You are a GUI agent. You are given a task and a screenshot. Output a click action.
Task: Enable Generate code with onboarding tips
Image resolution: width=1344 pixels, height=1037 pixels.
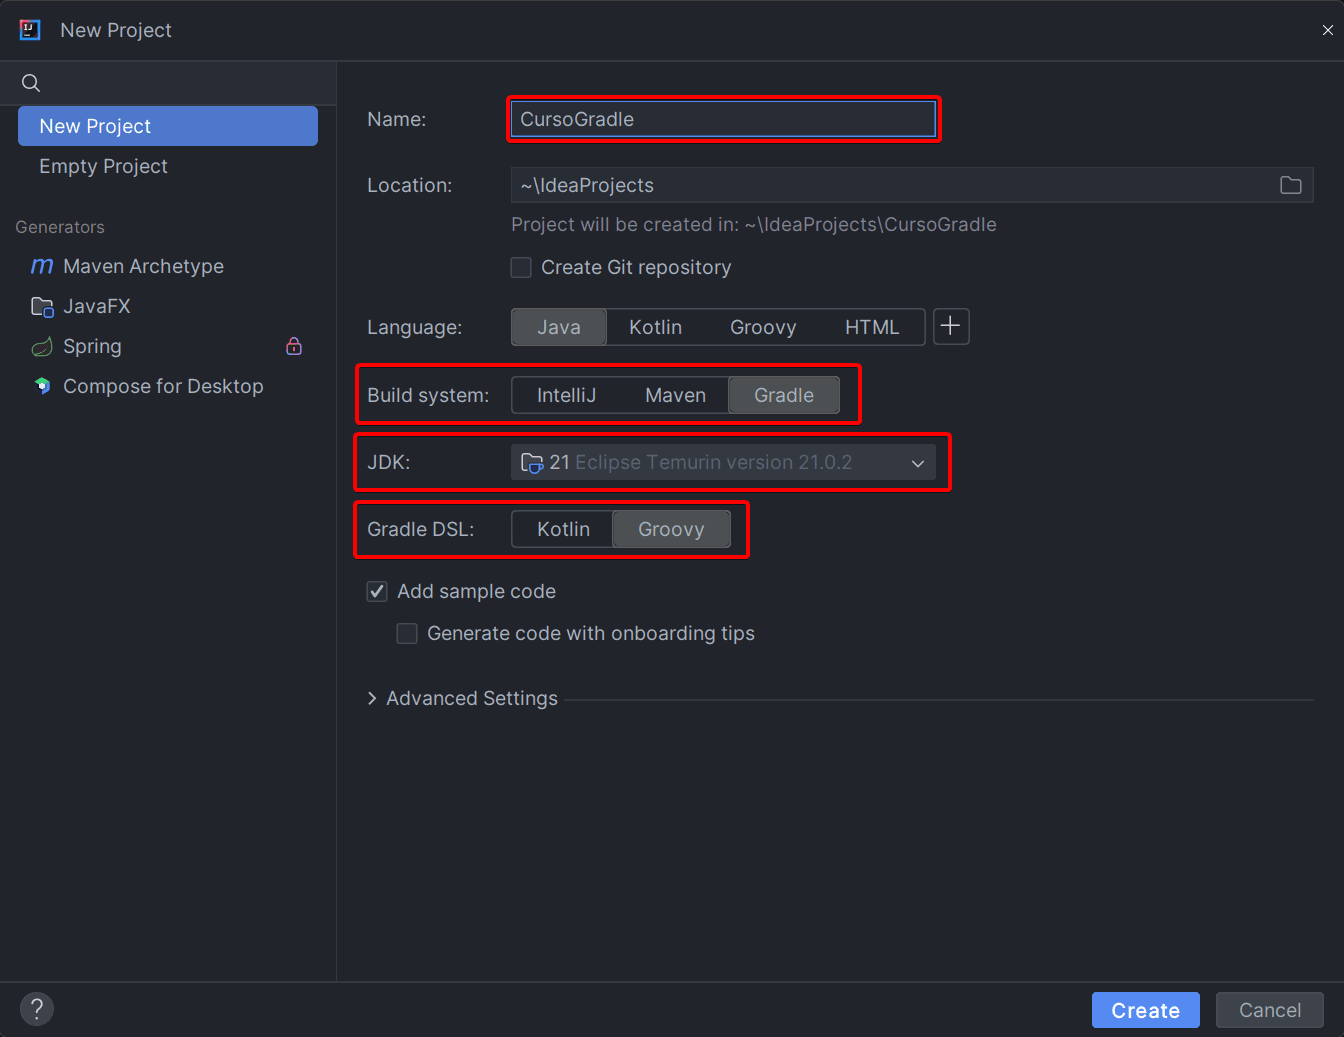click(407, 633)
